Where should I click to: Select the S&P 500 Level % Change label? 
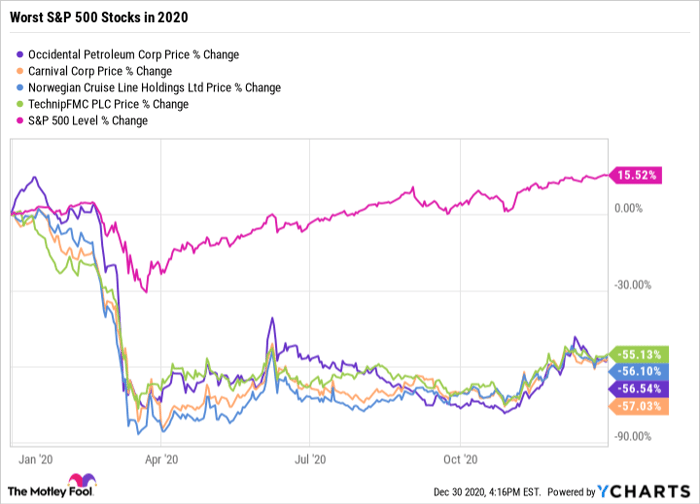click(x=90, y=120)
